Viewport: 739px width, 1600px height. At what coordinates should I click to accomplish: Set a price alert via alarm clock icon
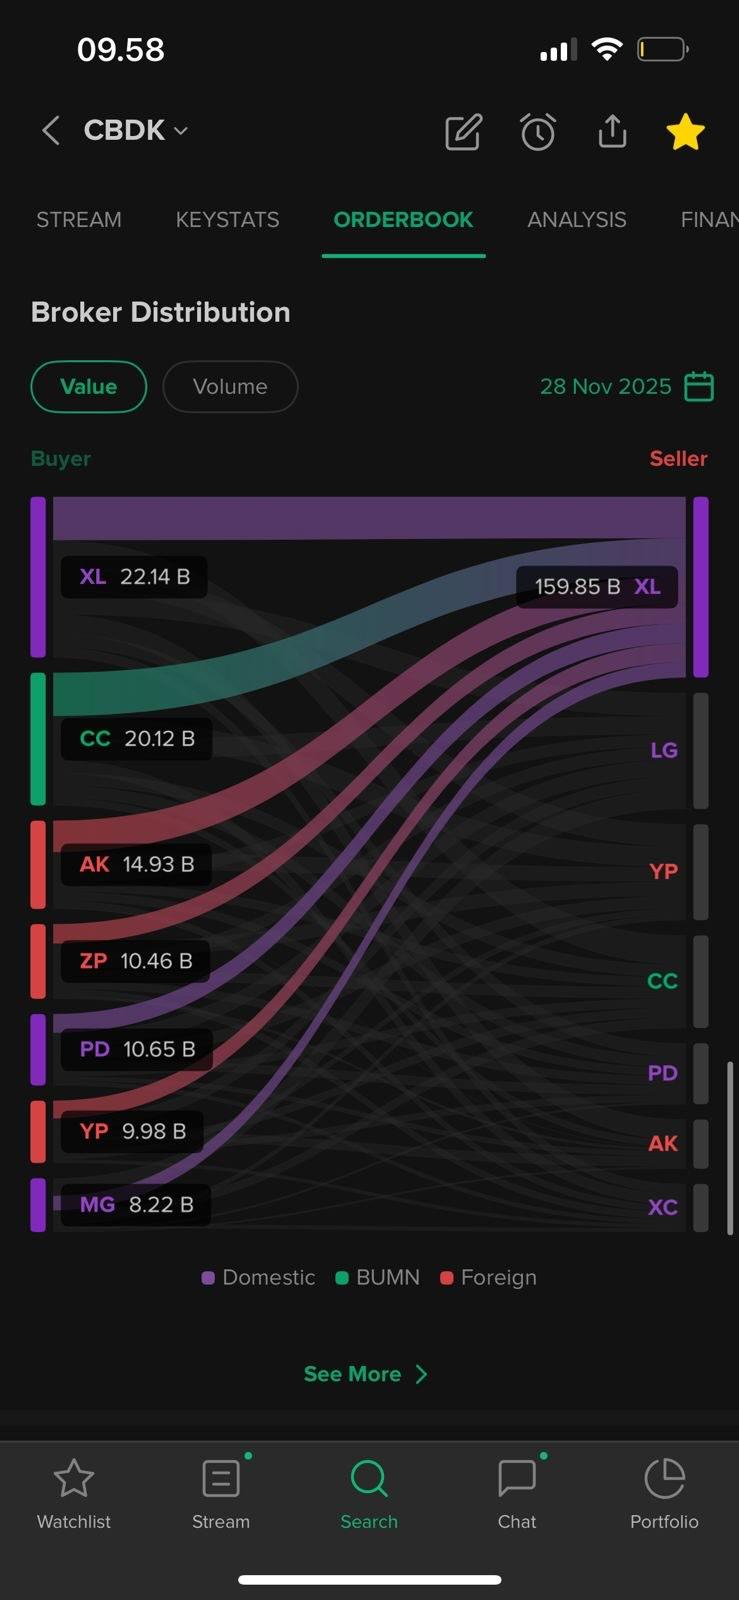tap(538, 132)
